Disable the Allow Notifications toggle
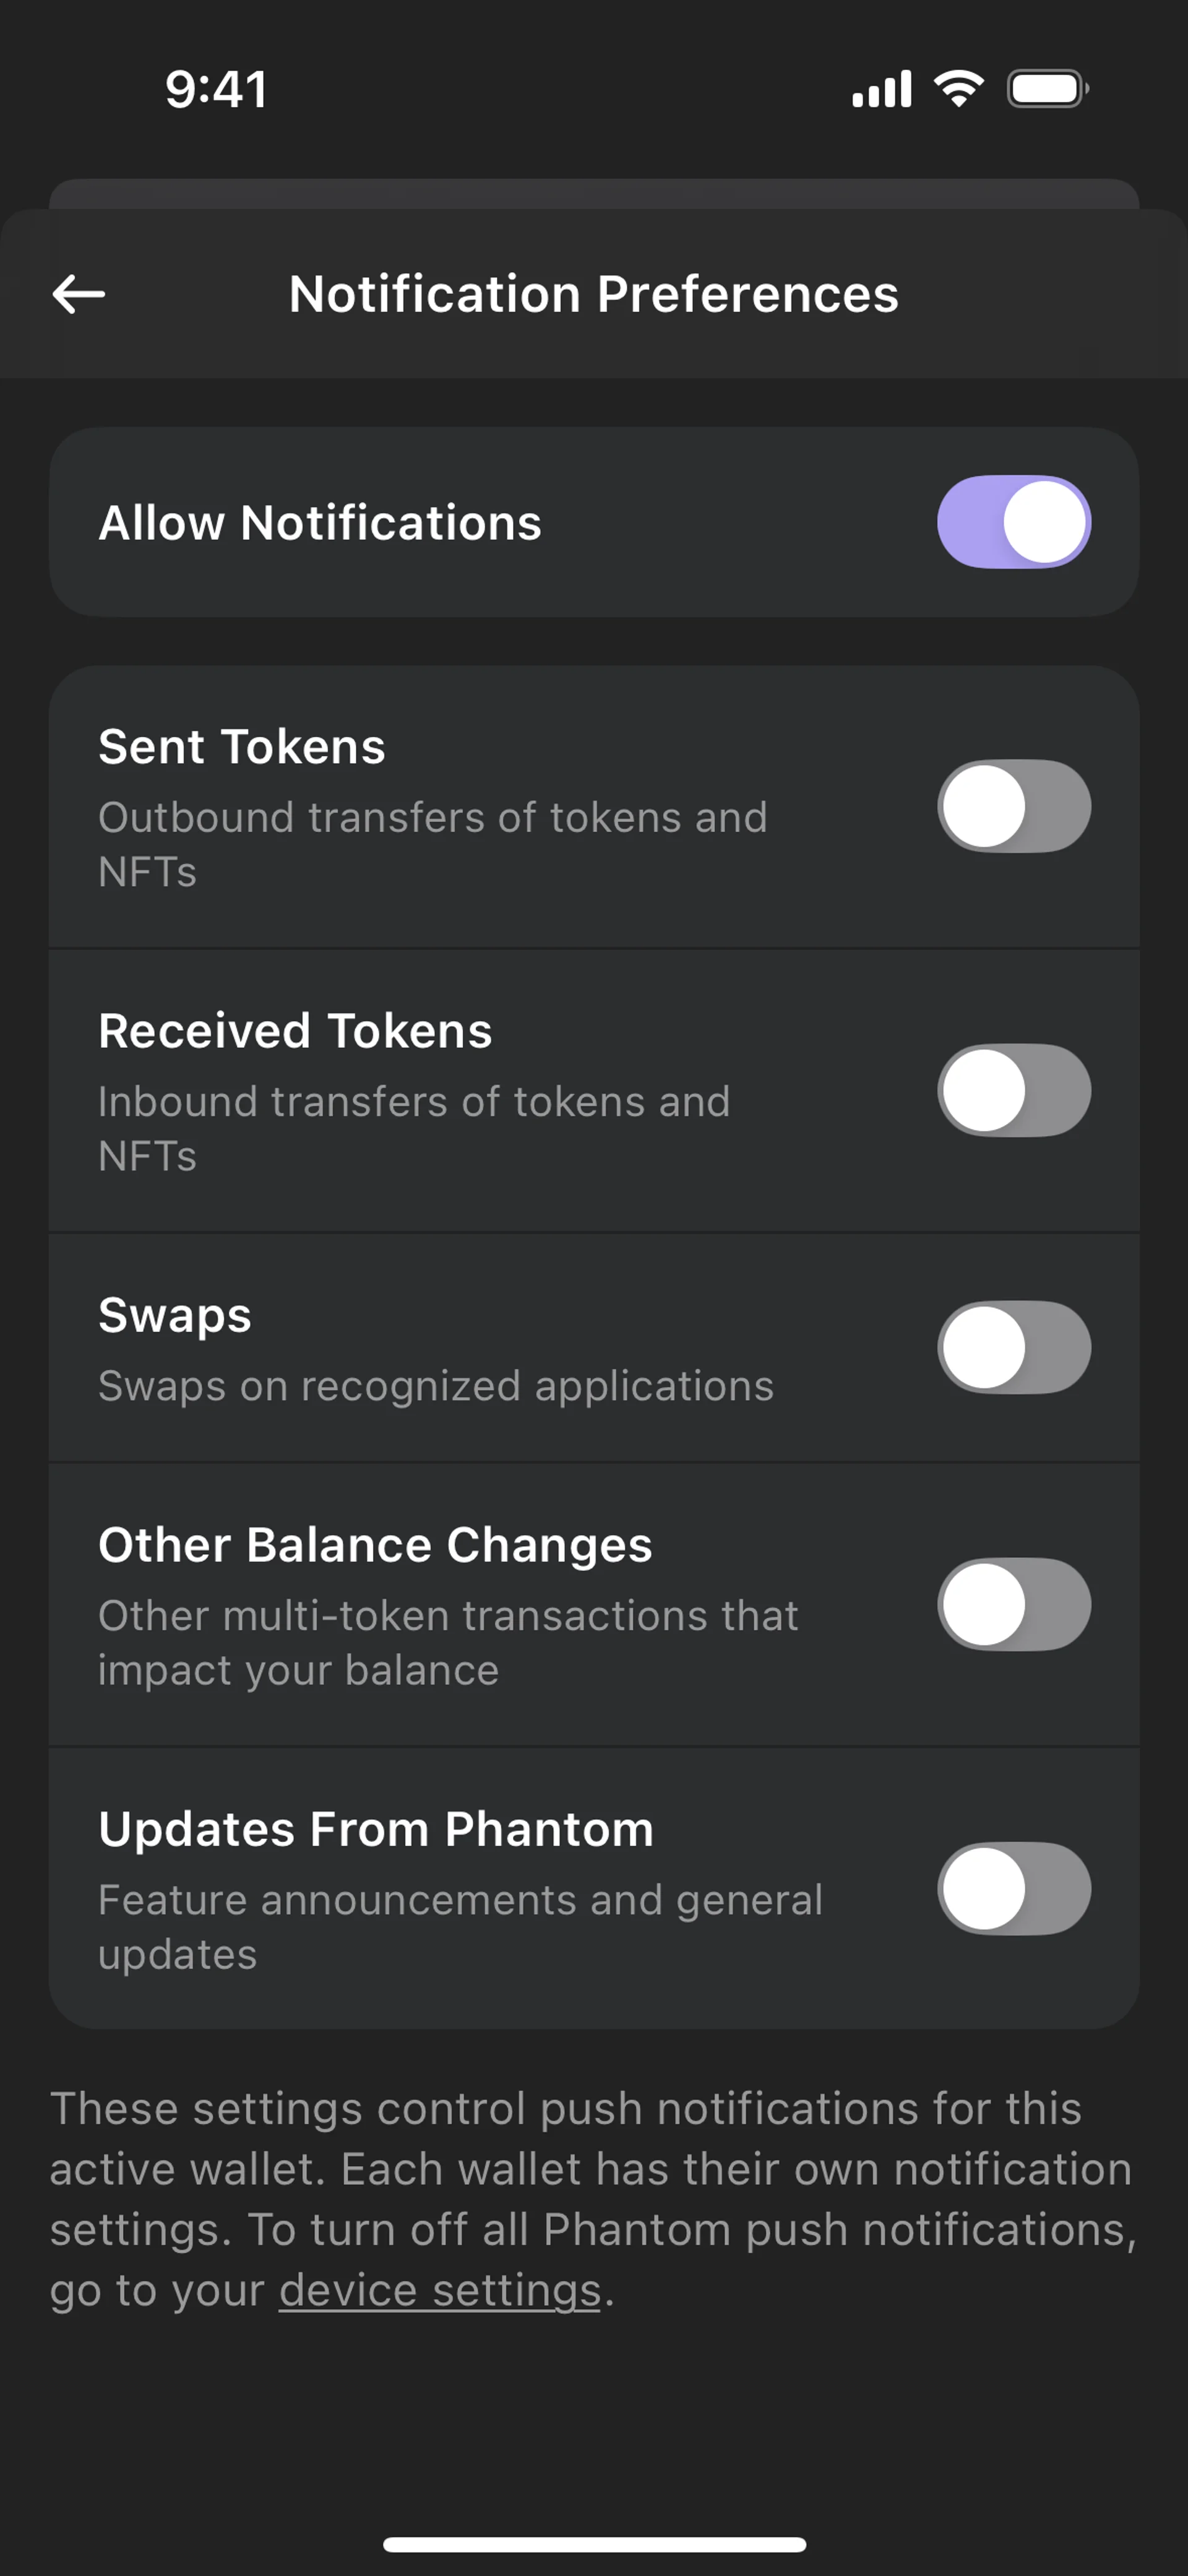This screenshot has width=1188, height=2576. tap(1013, 522)
